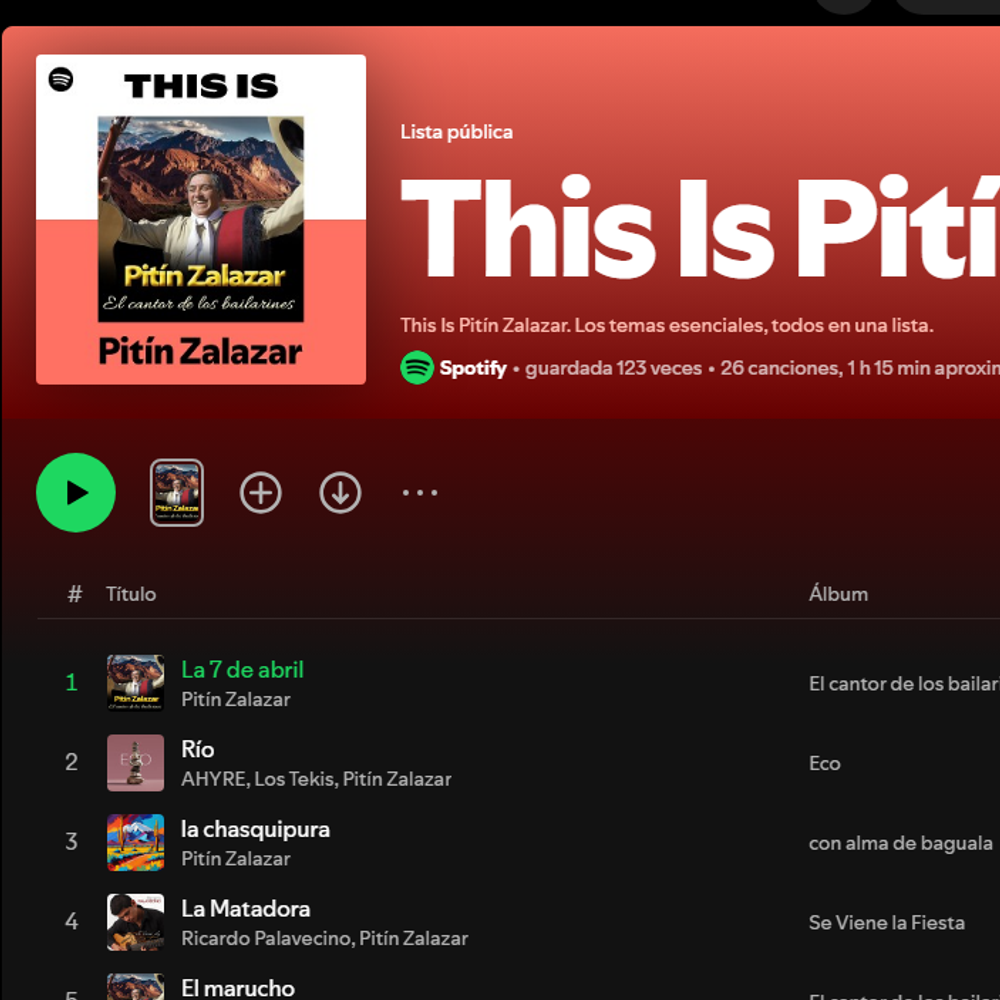
Task: Open the Eco album link
Action: coord(824,763)
